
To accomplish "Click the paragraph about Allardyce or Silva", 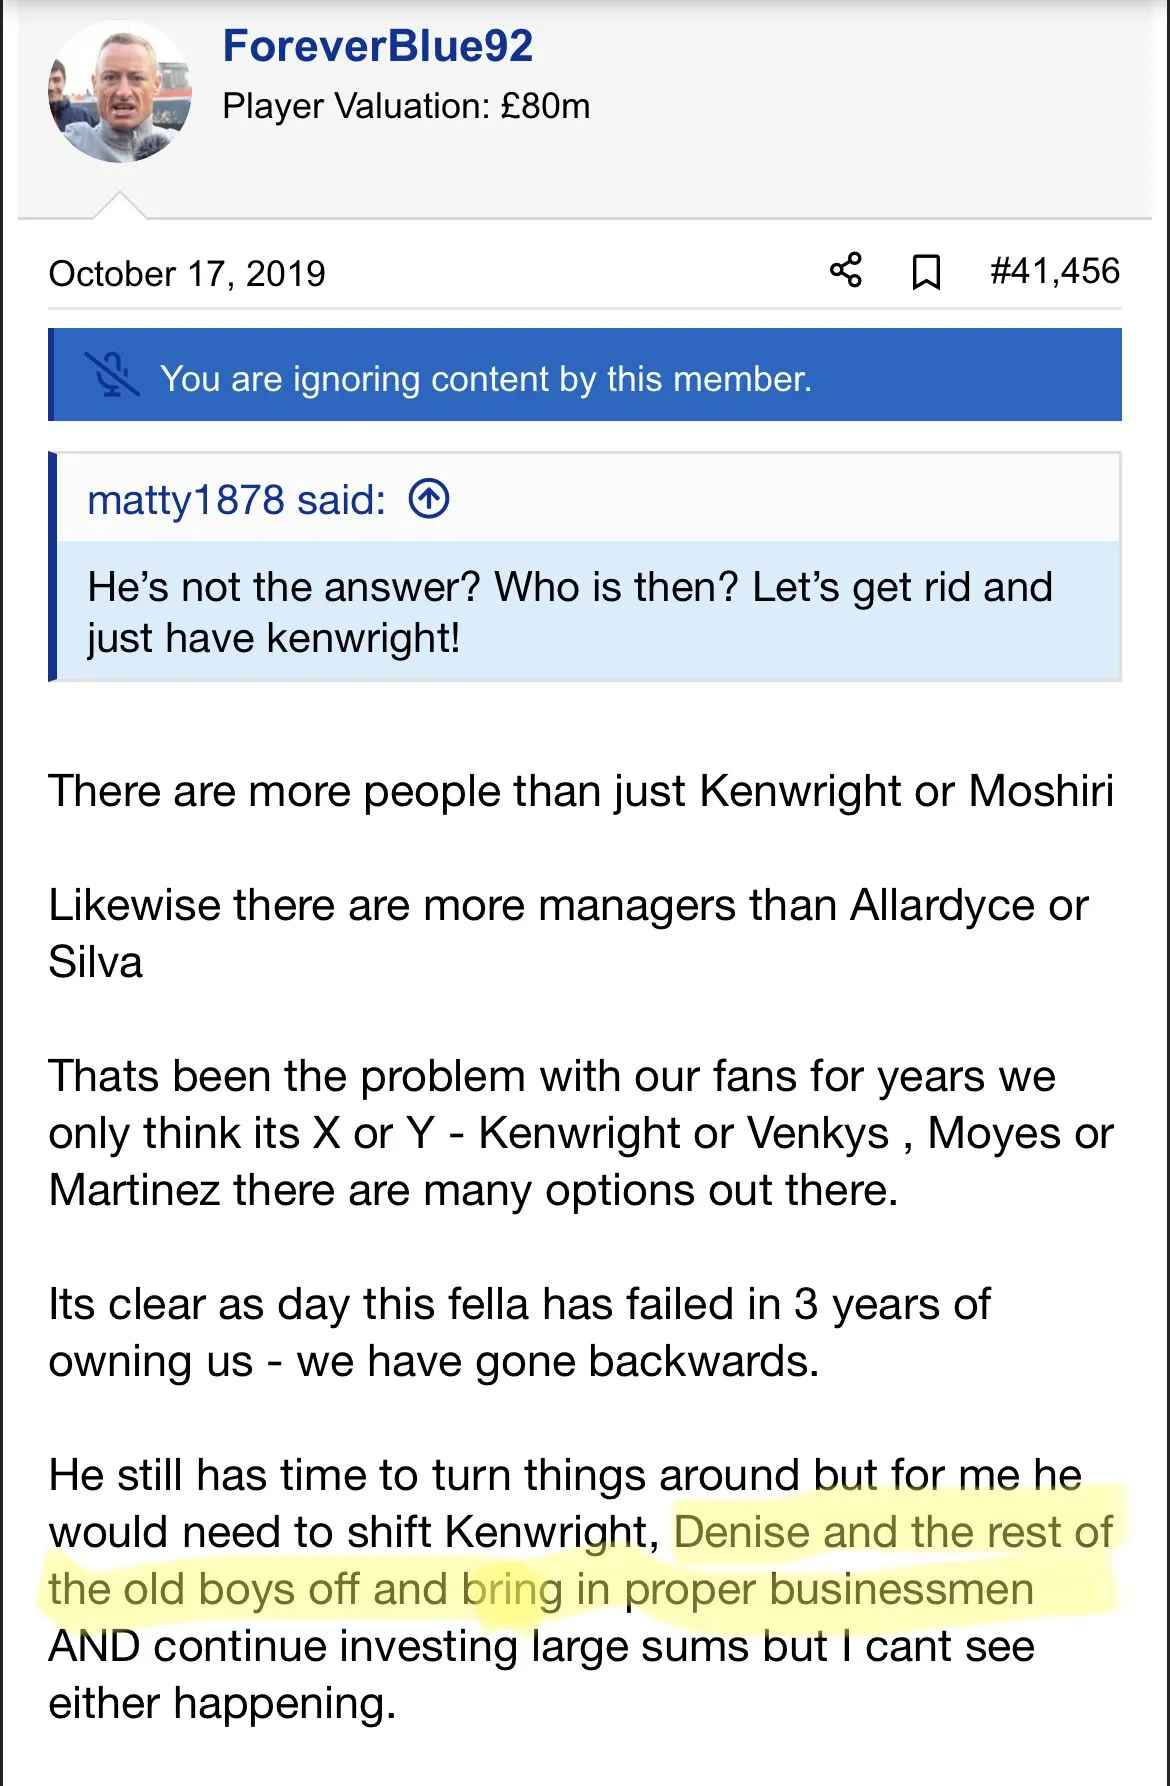I will click(x=567, y=933).
